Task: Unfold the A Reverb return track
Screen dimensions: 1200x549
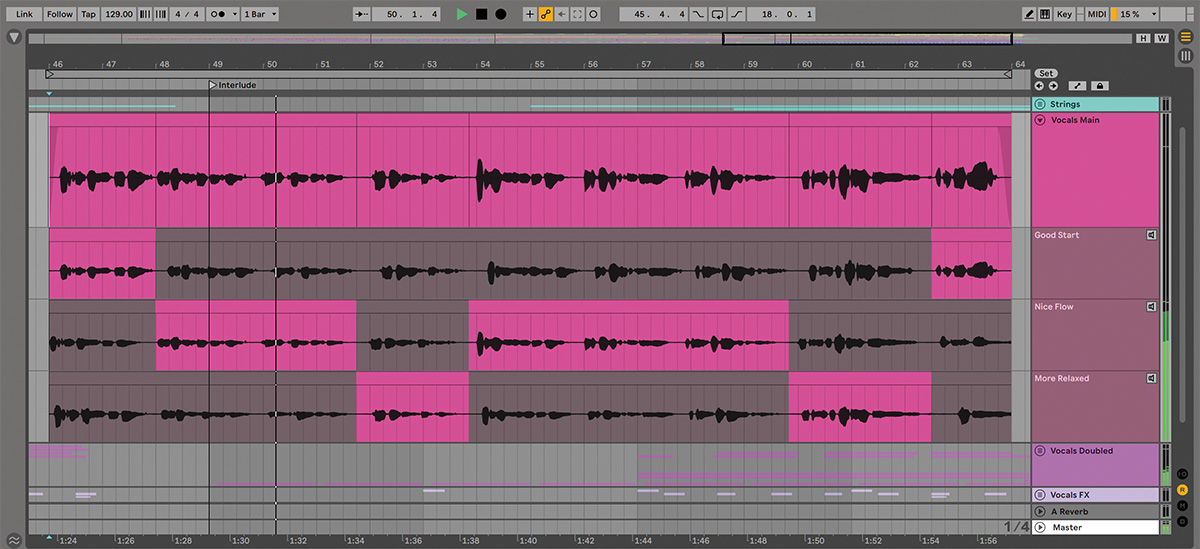Action: pyautogui.click(x=1040, y=511)
